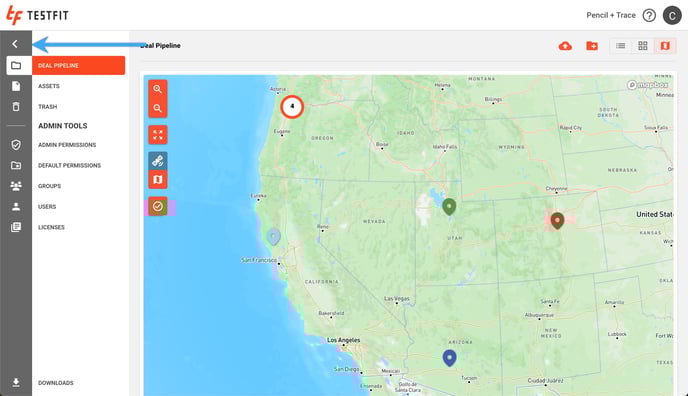
Task: Collapse the sidebar with the back chevron
Action: click(x=15, y=44)
